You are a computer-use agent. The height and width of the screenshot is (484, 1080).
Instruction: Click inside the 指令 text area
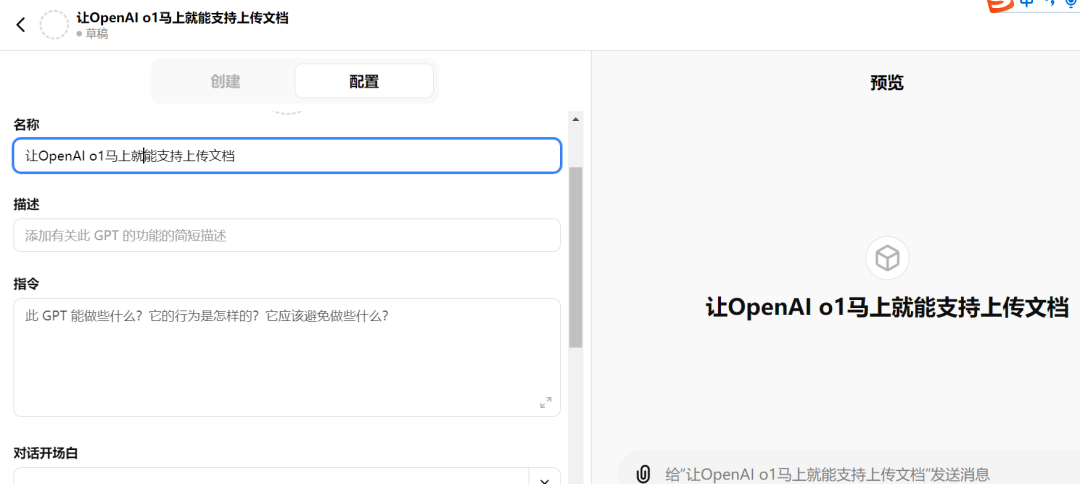coord(286,357)
